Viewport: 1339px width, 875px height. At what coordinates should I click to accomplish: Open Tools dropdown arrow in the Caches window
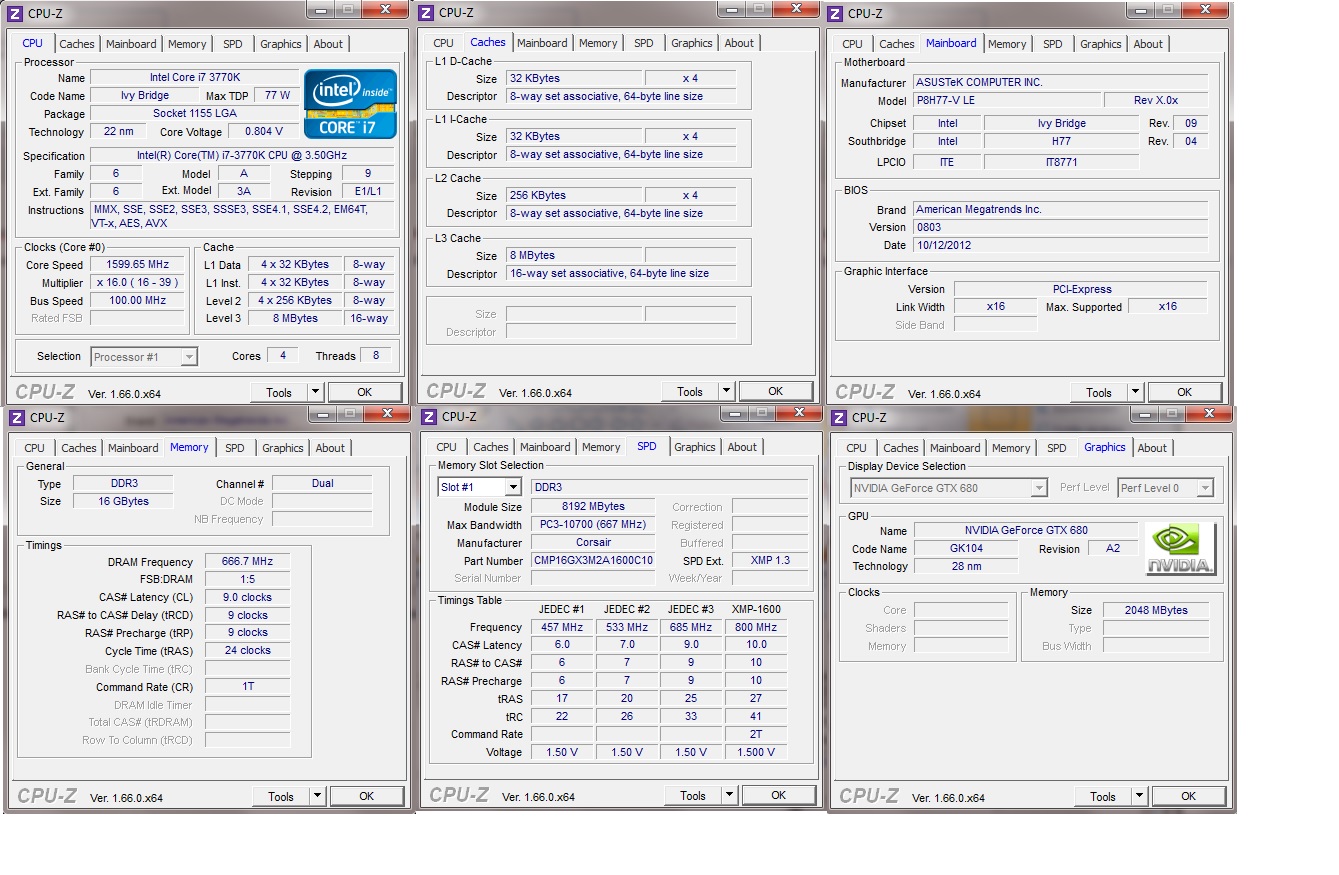click(727, 391)
